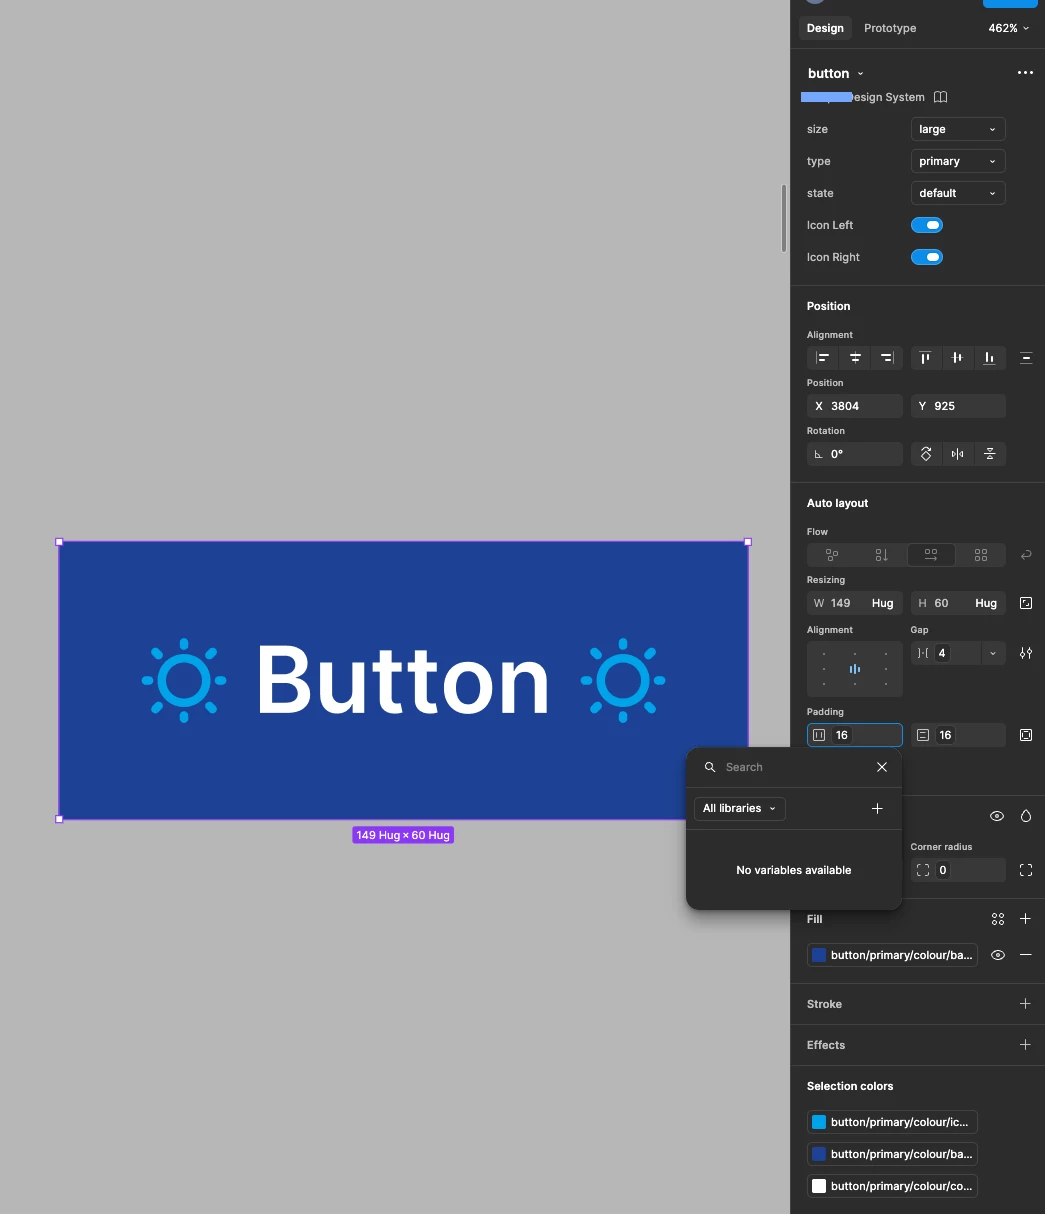Expand button component name chevron
The height and width of the screenshot is (1214, 1045).
pyautogui.click(x=860, y=74)
